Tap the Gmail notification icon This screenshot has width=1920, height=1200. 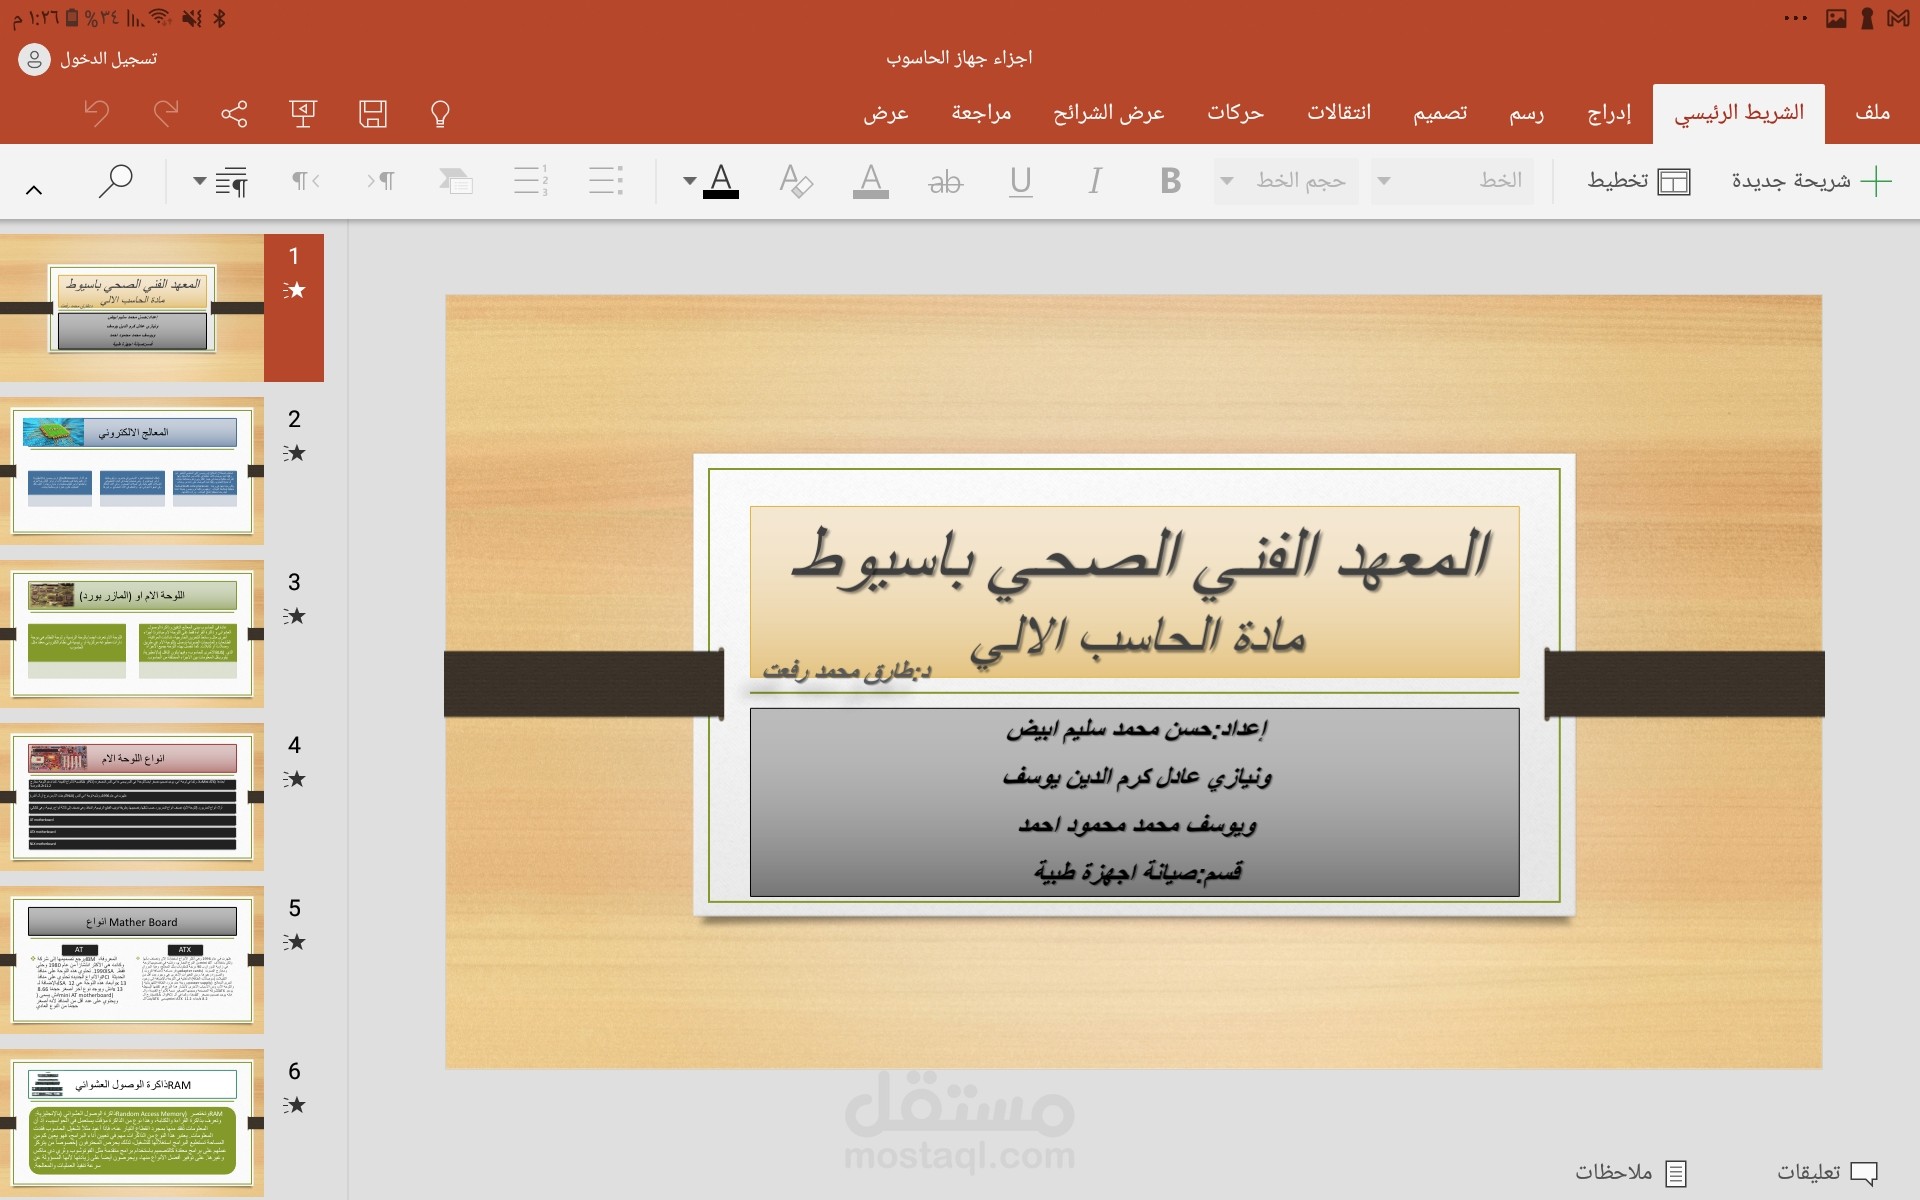point(1898,19)
